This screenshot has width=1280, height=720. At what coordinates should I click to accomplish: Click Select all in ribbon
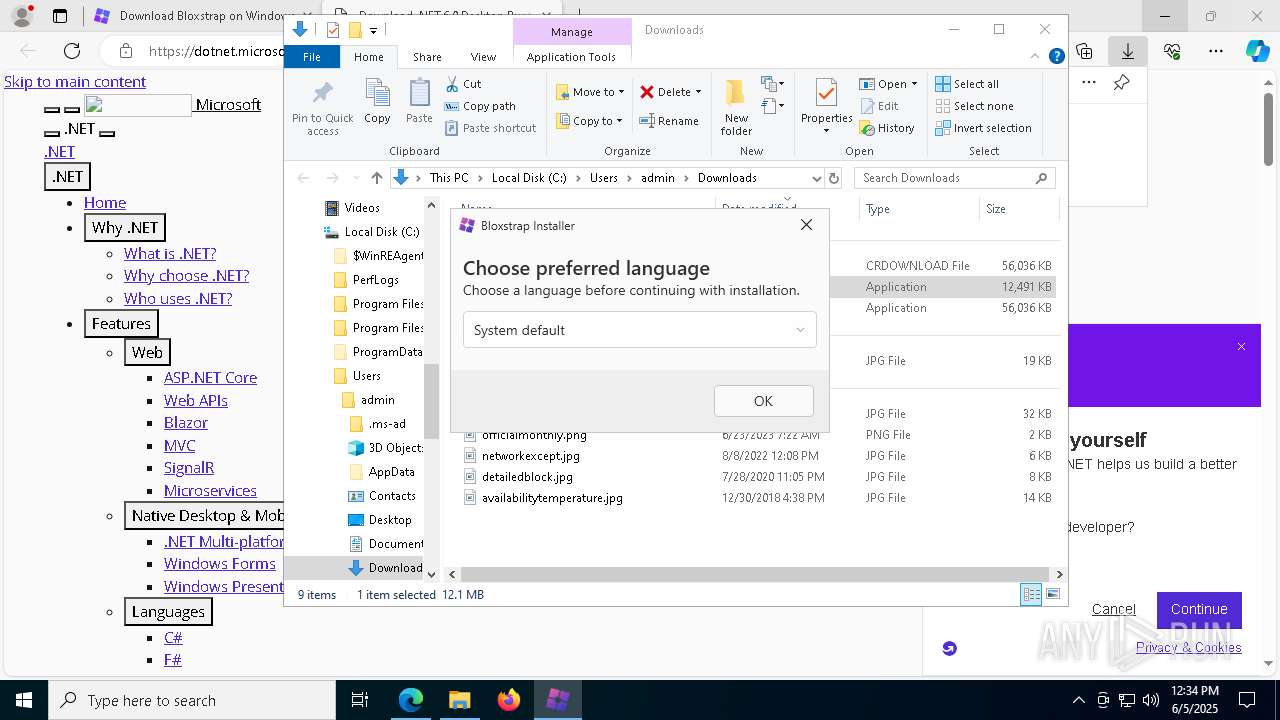tap(967, 84)
